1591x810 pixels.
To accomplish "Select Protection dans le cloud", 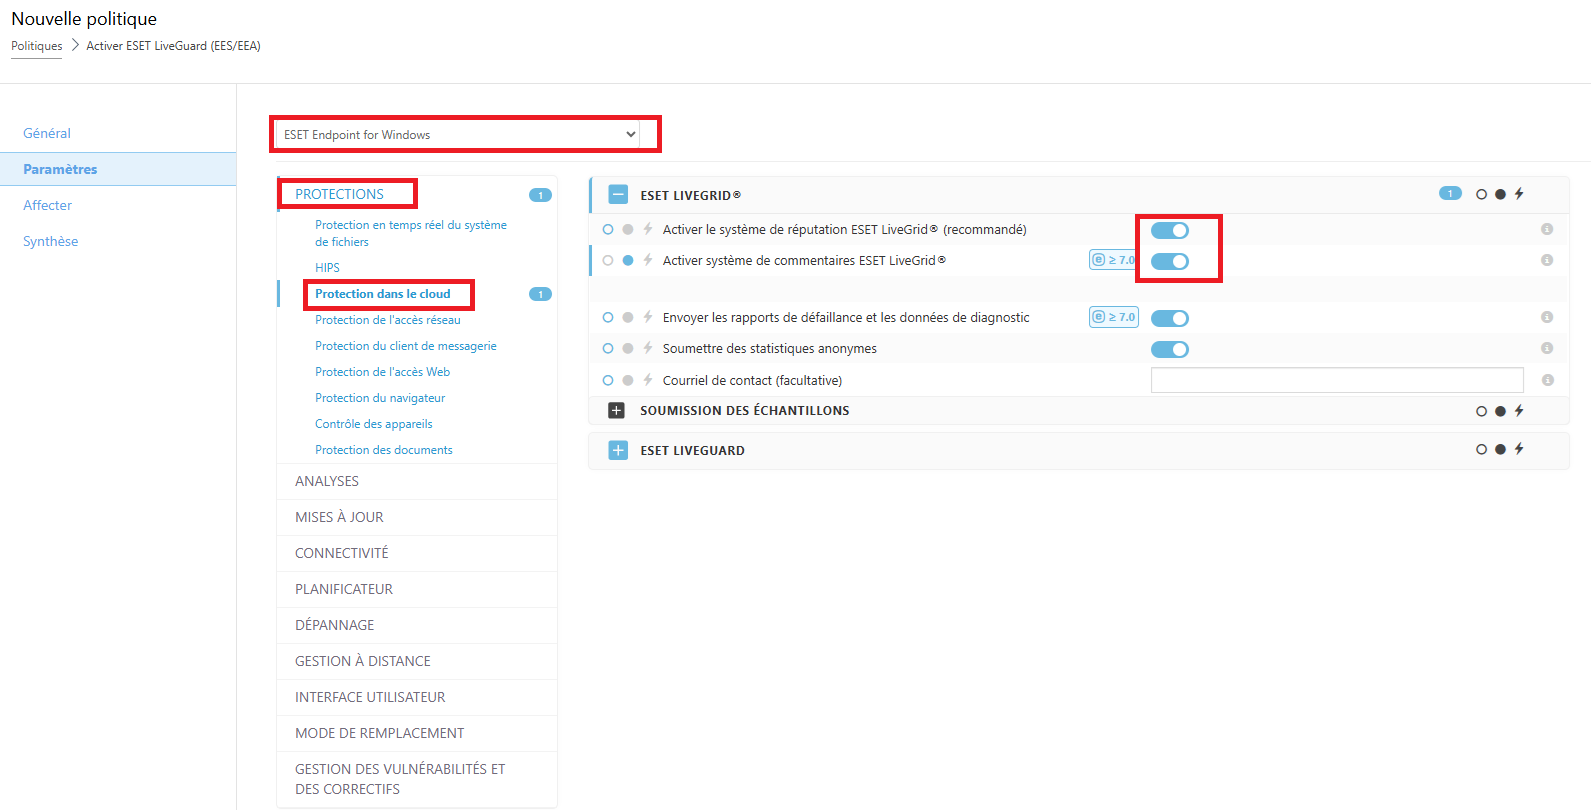I will click(383, 294).
